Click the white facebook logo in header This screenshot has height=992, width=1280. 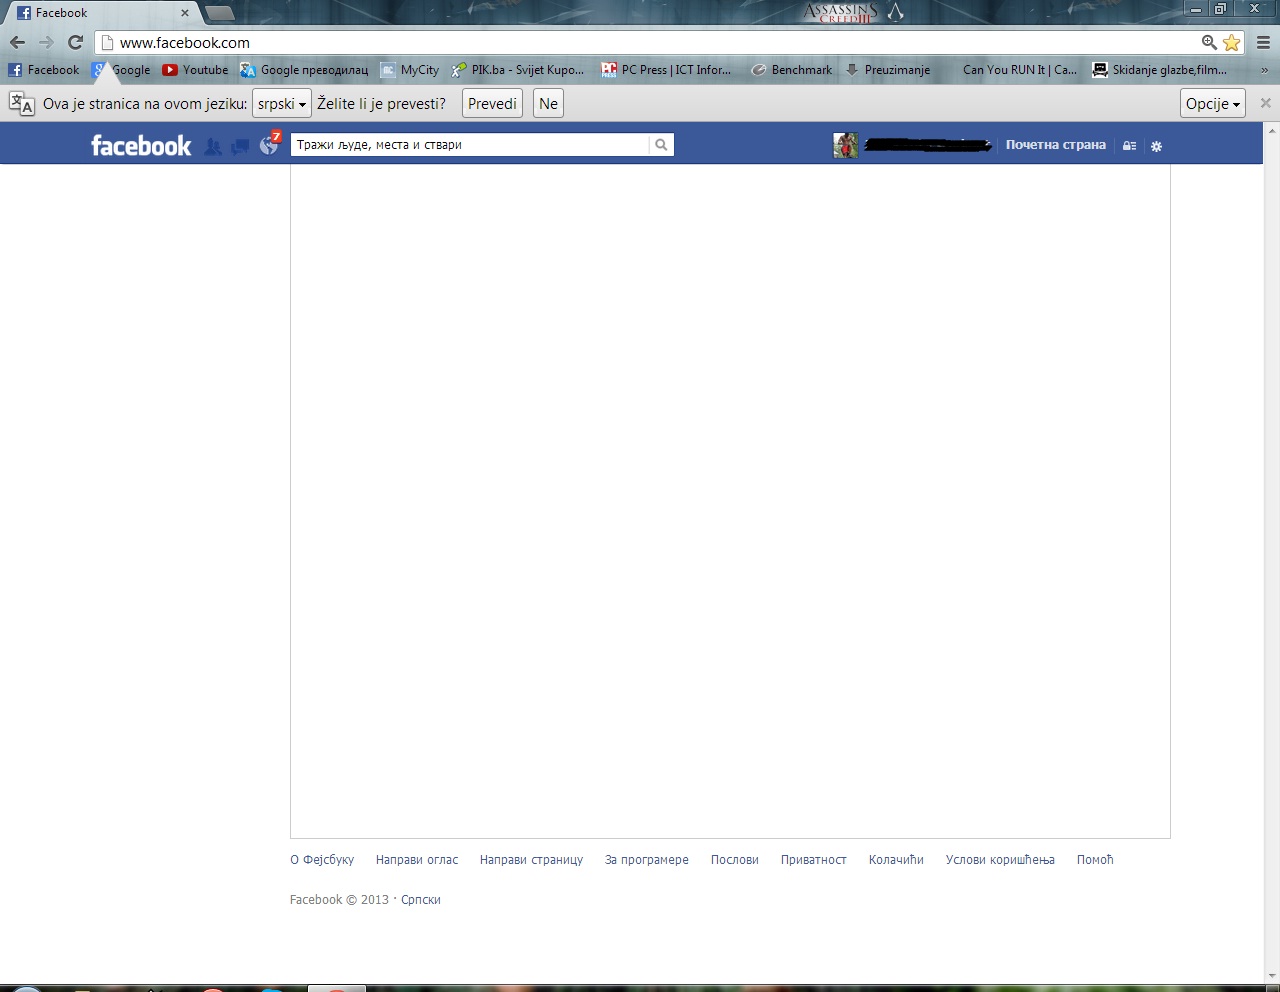point(141,146)
